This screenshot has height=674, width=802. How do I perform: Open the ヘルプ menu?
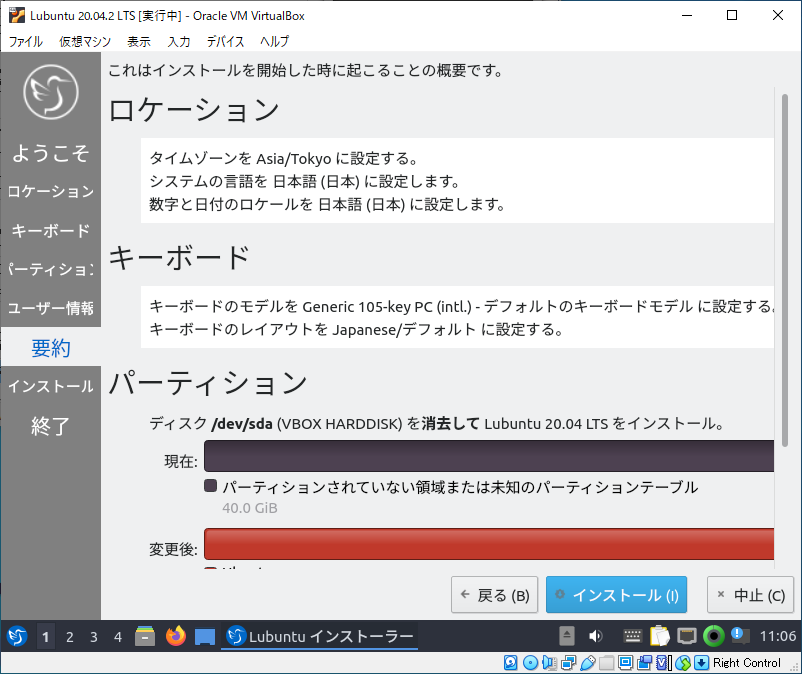point(275,41)
